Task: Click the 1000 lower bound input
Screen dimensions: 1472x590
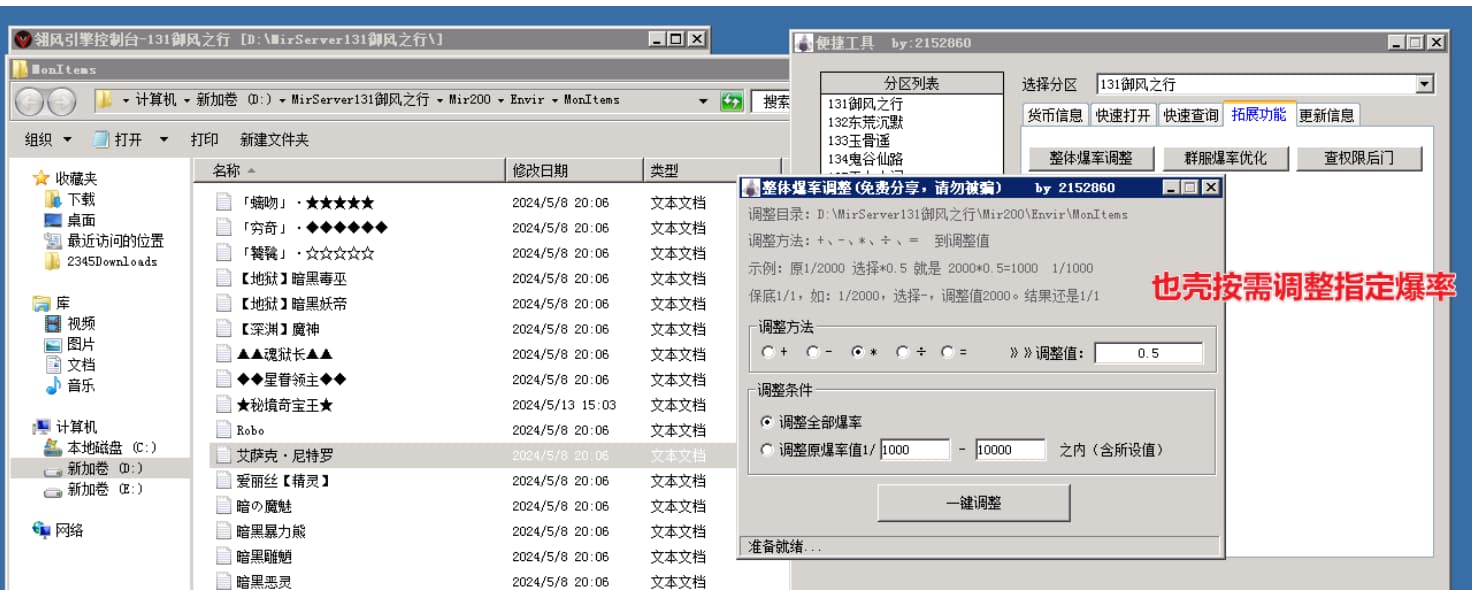Action: (x=914, y=450)
